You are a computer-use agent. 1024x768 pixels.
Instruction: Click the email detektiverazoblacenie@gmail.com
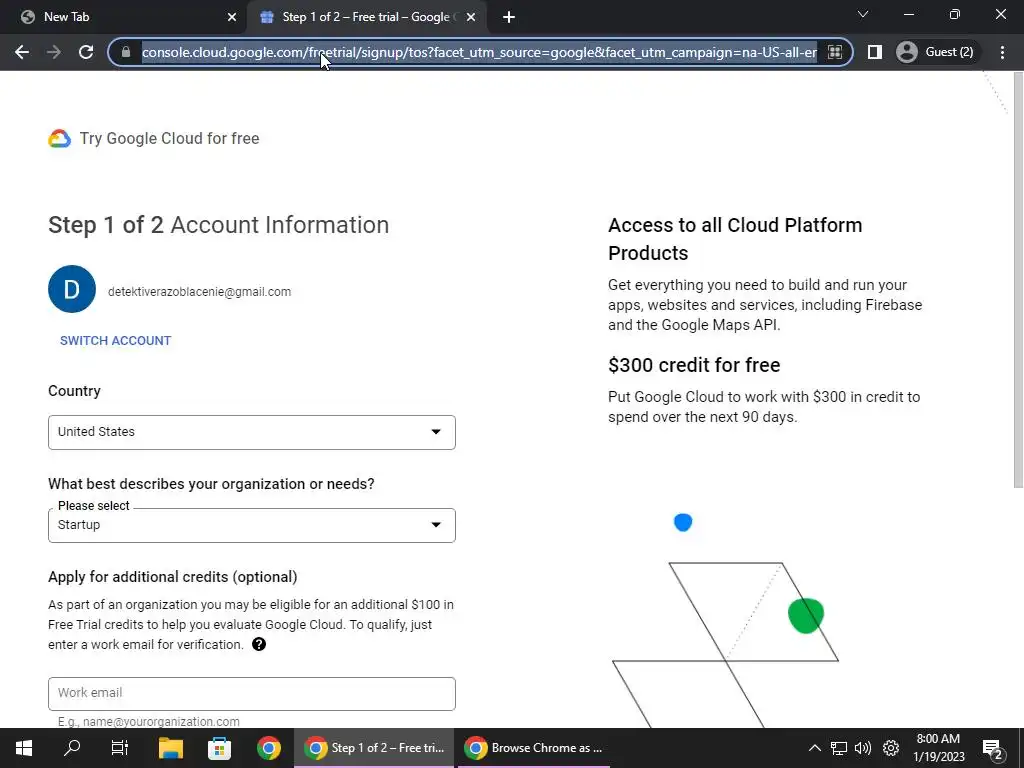[x=199, y=292]
